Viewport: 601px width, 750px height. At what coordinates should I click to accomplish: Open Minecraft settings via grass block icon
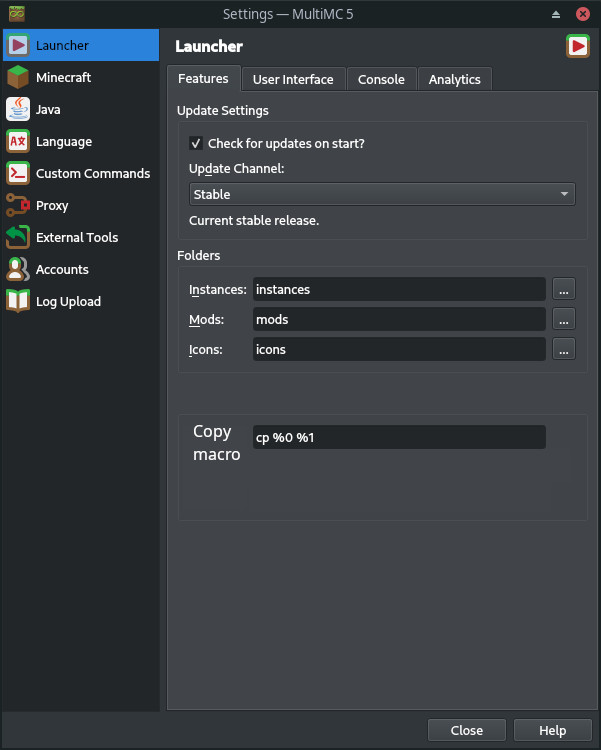pyautogui.click(x=18, y=77)
